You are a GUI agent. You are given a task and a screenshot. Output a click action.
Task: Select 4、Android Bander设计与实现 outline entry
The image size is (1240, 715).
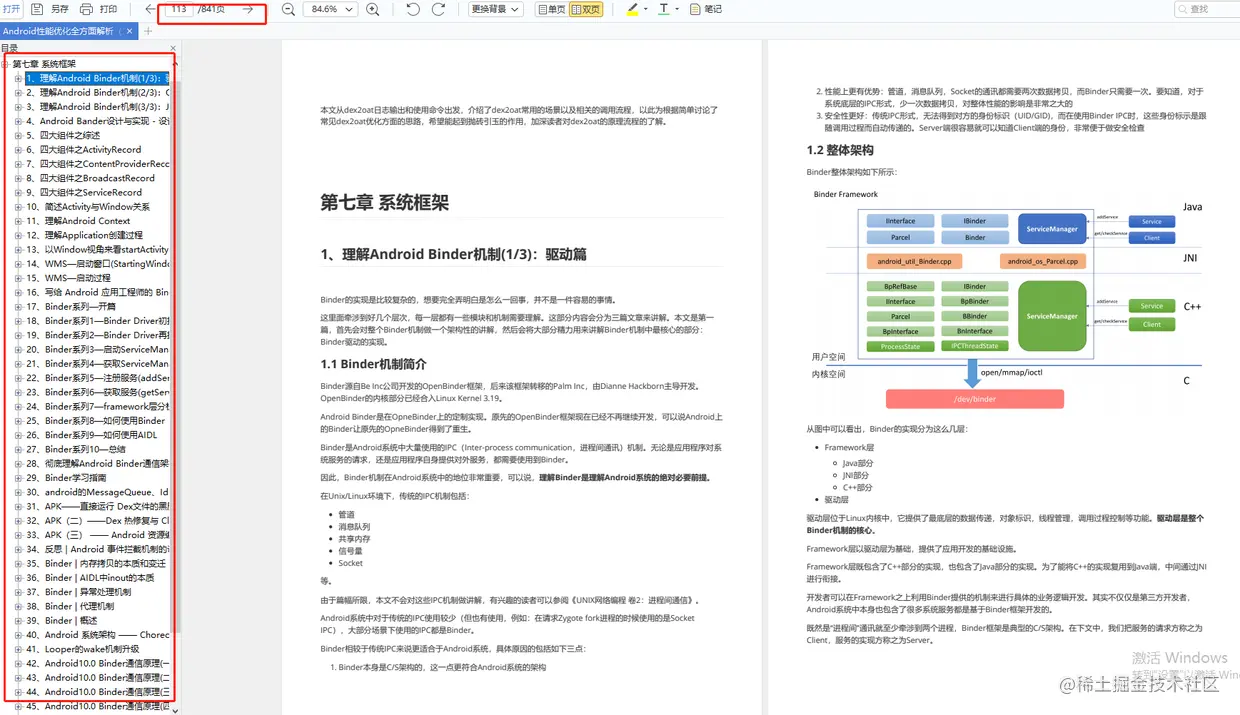[98, 121]
